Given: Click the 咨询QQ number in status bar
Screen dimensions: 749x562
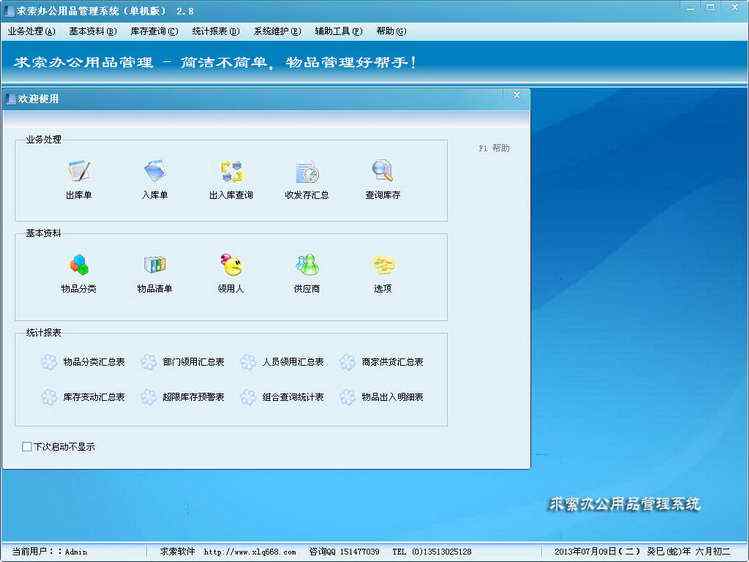Looking at the screenshot, I should [x=344, y=552].
